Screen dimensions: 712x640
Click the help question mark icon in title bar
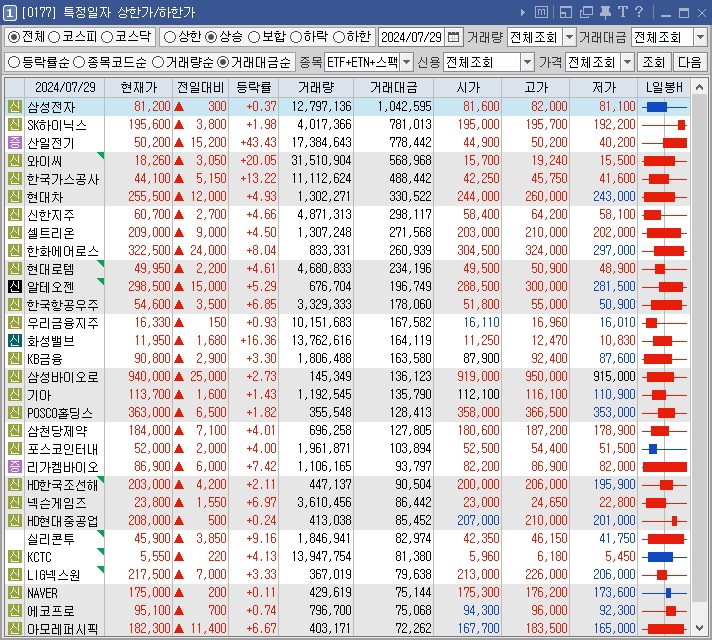639,12
